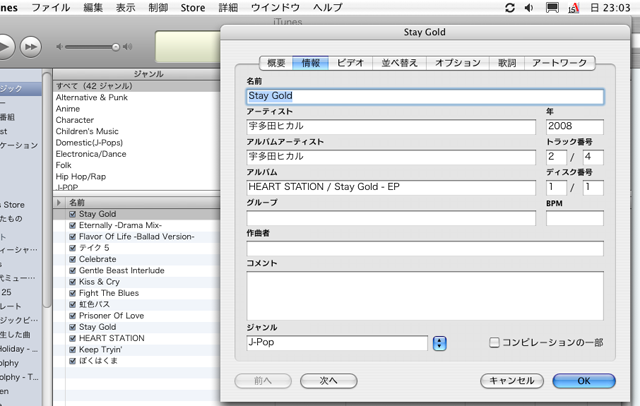Click the disclosure triangle beside 名前 column
The height and width of the screenshot is (406, 640).
59,202
